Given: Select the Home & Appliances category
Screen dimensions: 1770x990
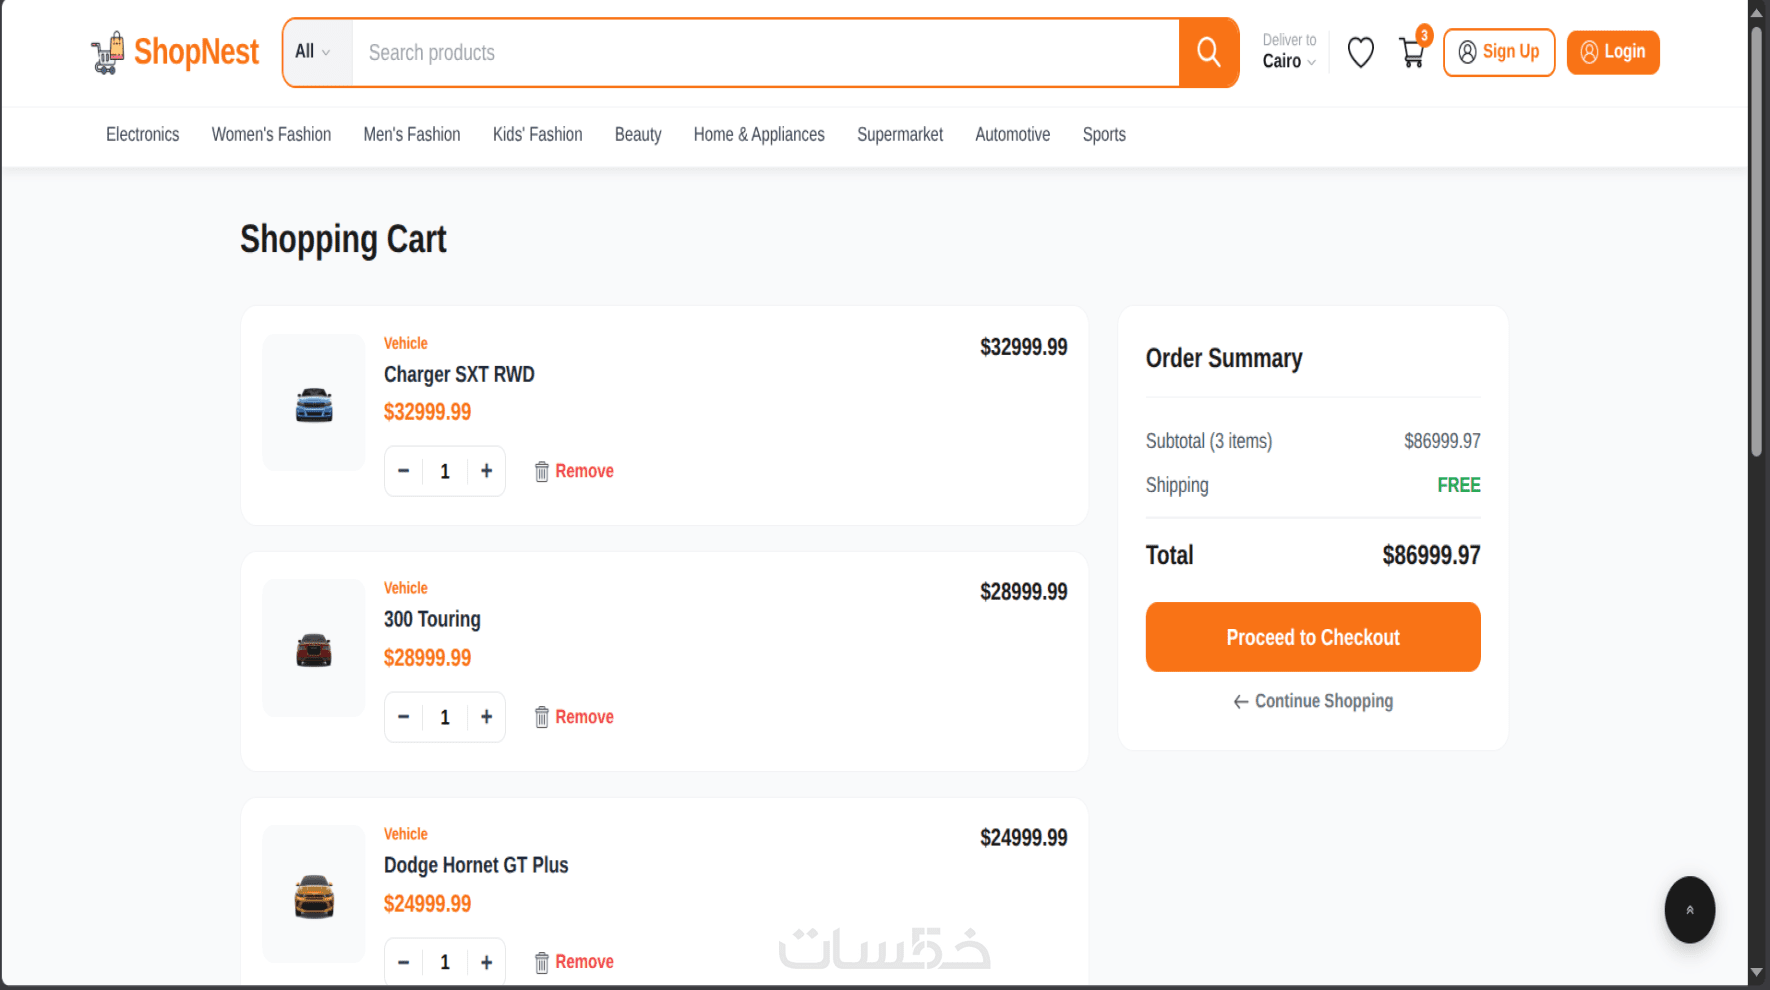Looking at the screenshot, I should [x=759, y=134].
